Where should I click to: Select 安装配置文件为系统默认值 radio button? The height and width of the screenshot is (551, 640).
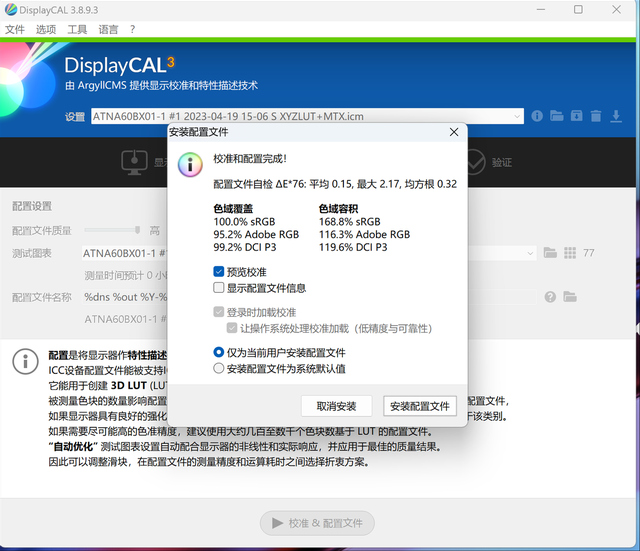219,369
